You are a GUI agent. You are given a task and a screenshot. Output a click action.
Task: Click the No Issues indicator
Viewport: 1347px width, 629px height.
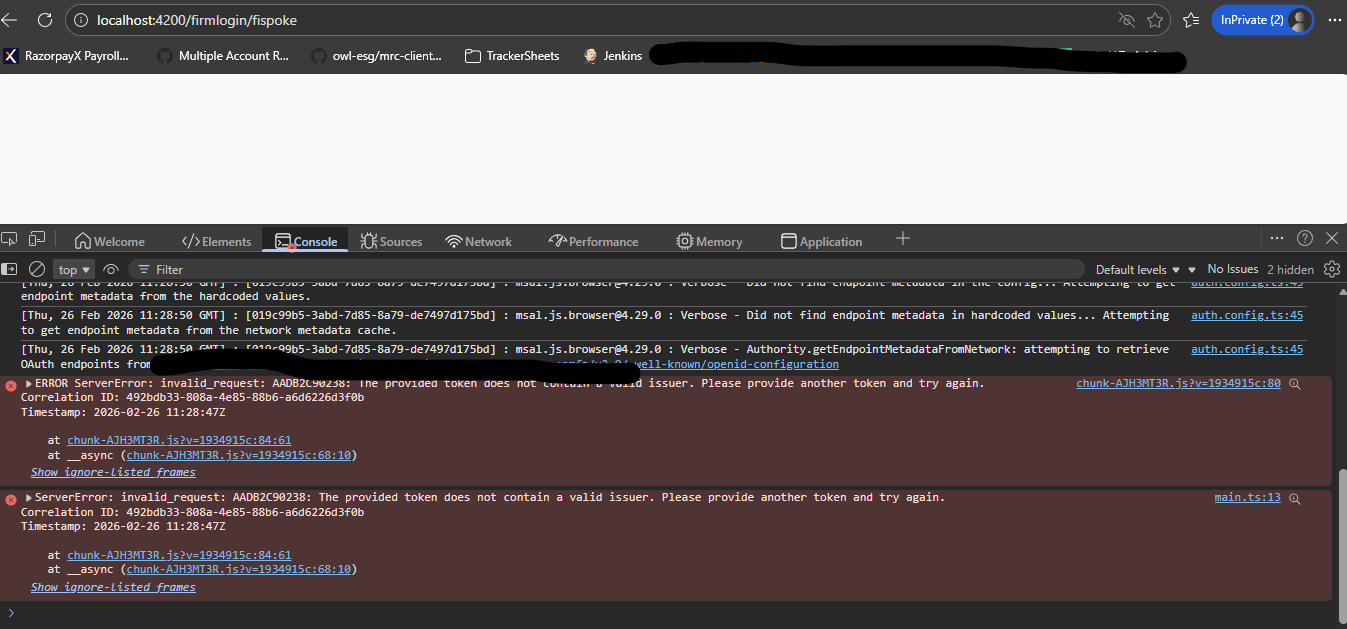[x=1232, y=269]
